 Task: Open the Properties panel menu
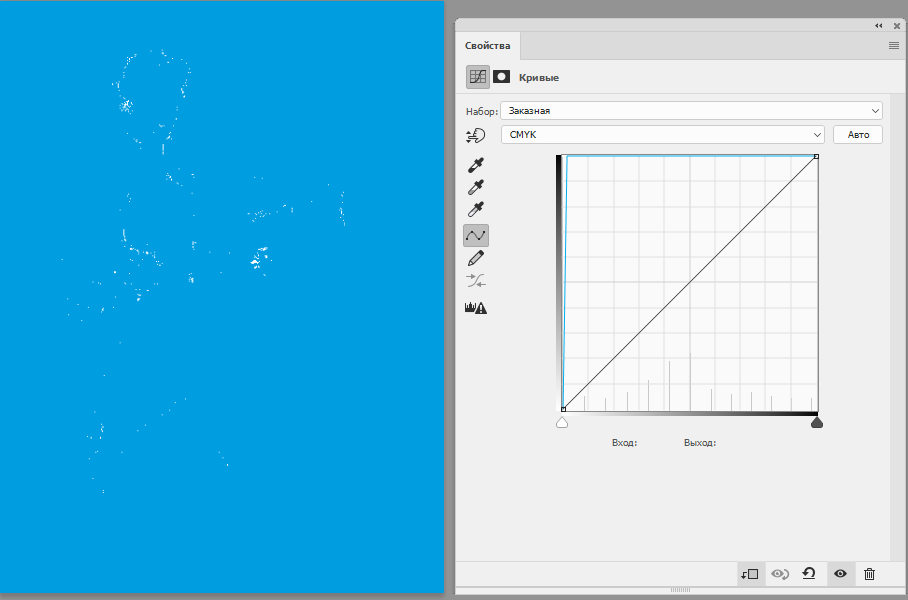tap(894, 46)
